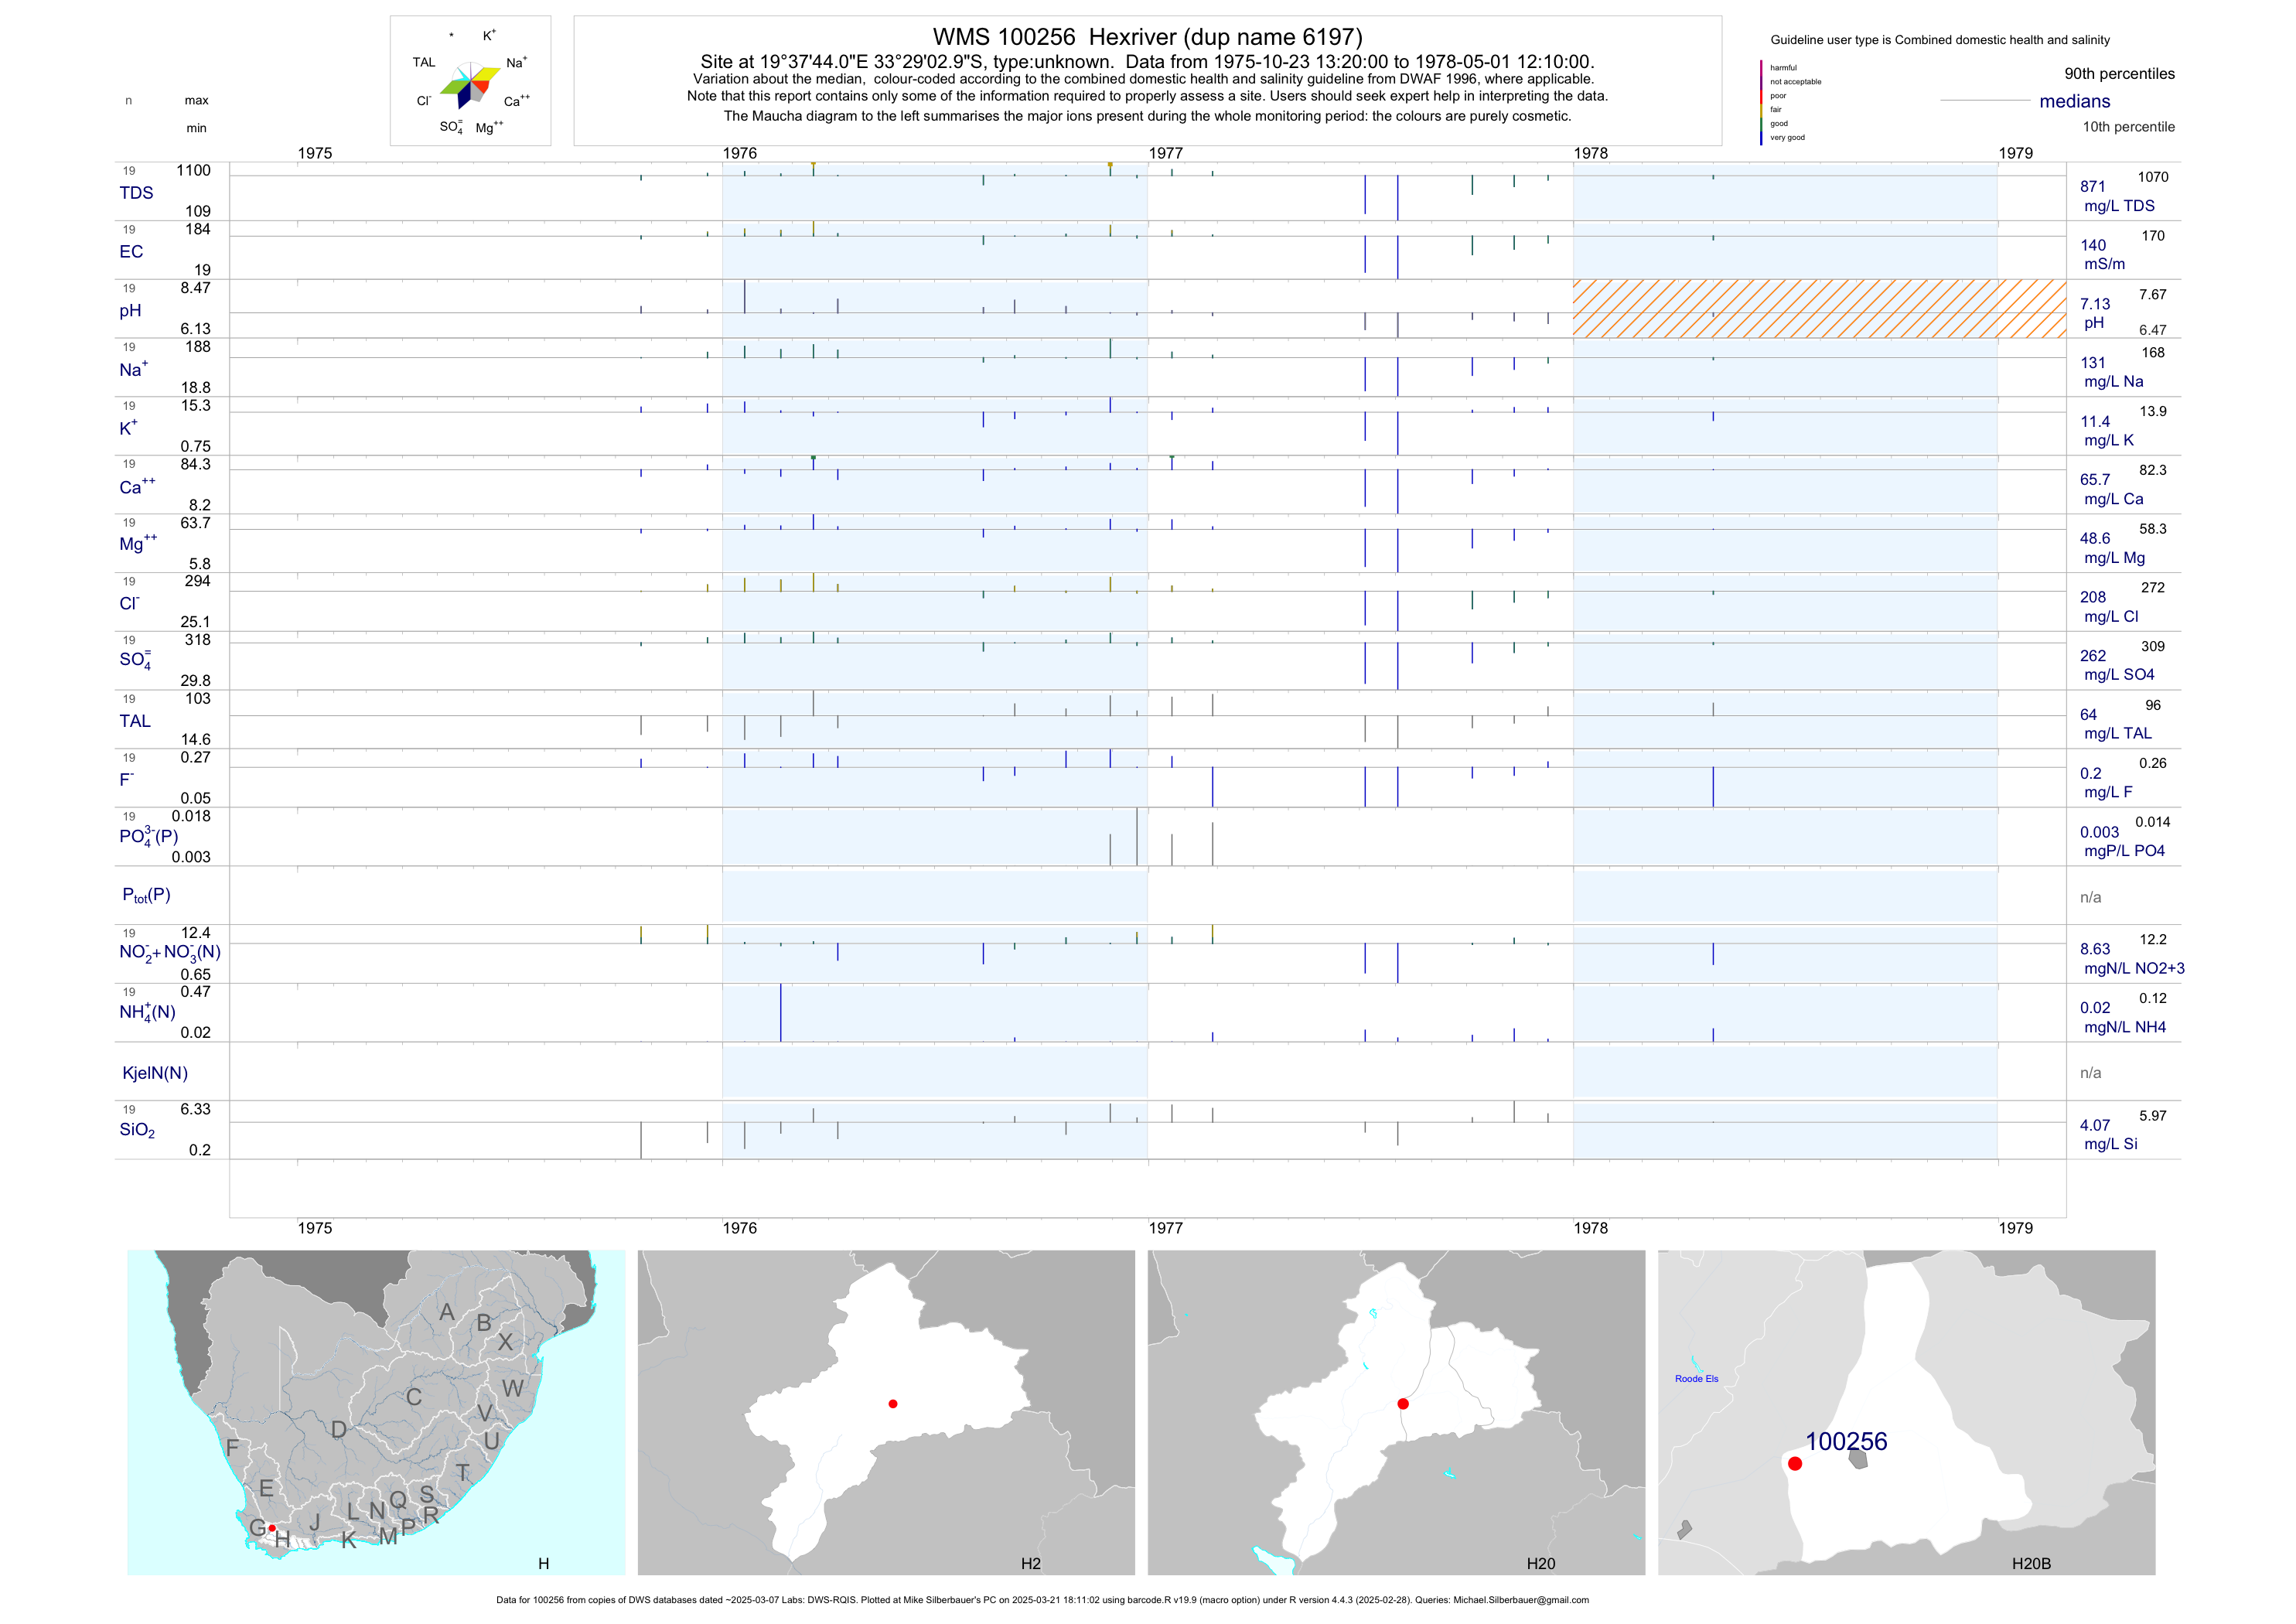Image resolution: width=2296 pixels, height=1624 pixels.
Task: Open the H20B catchment map thumbnail
Action: 1906,1412
